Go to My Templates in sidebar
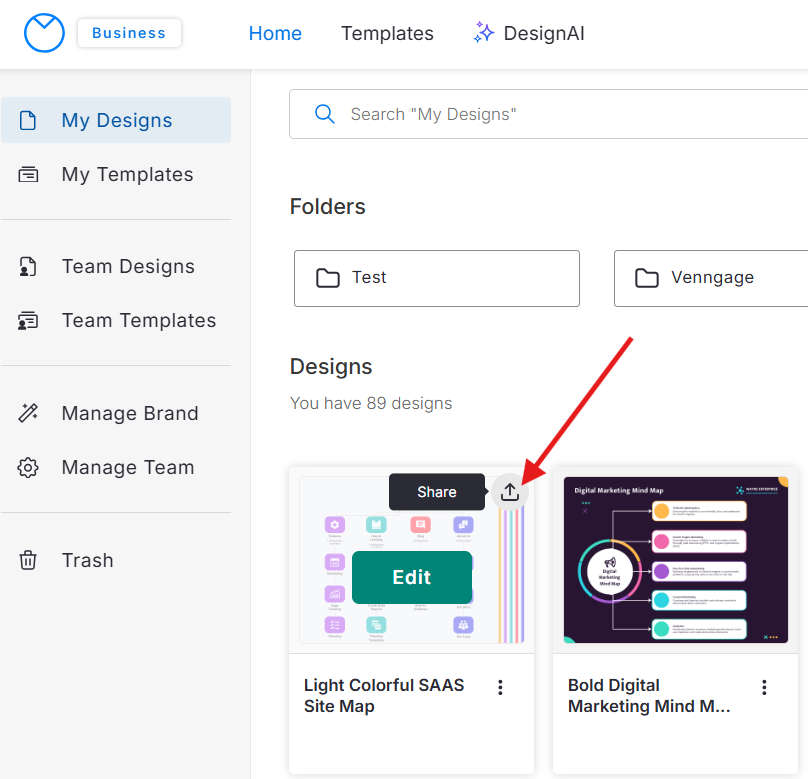 (127, 174)
